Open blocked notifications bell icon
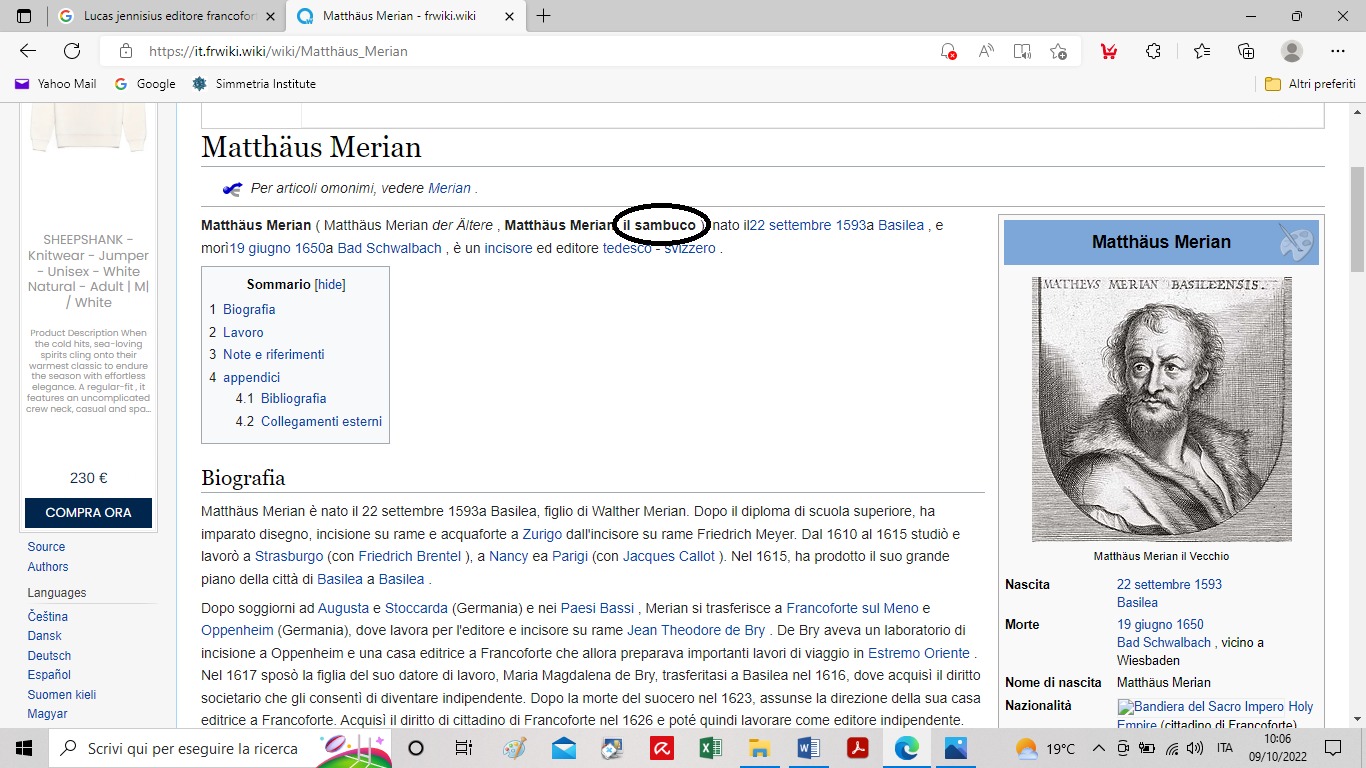Image resolution: width=1366 pixels, height=768 pixels. pos(948,51)
